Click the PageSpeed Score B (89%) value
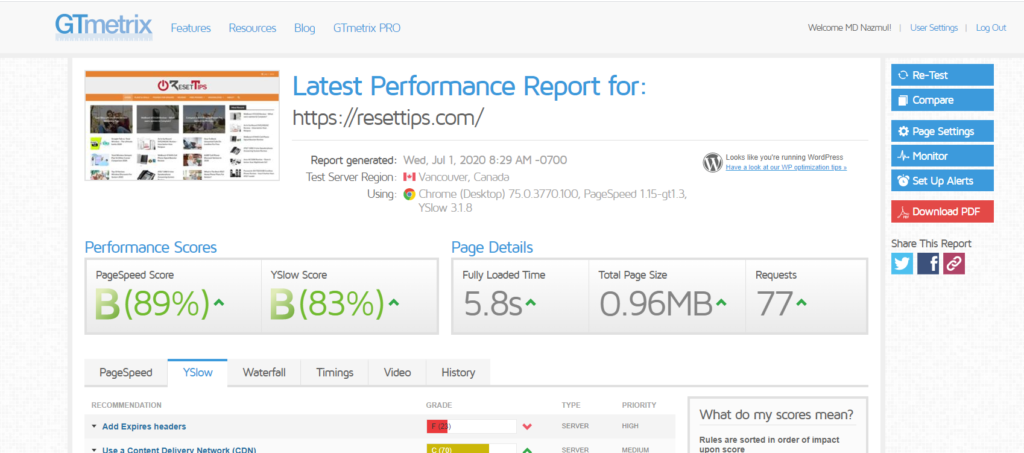The image size is (1024, 453). coord(152,304)
